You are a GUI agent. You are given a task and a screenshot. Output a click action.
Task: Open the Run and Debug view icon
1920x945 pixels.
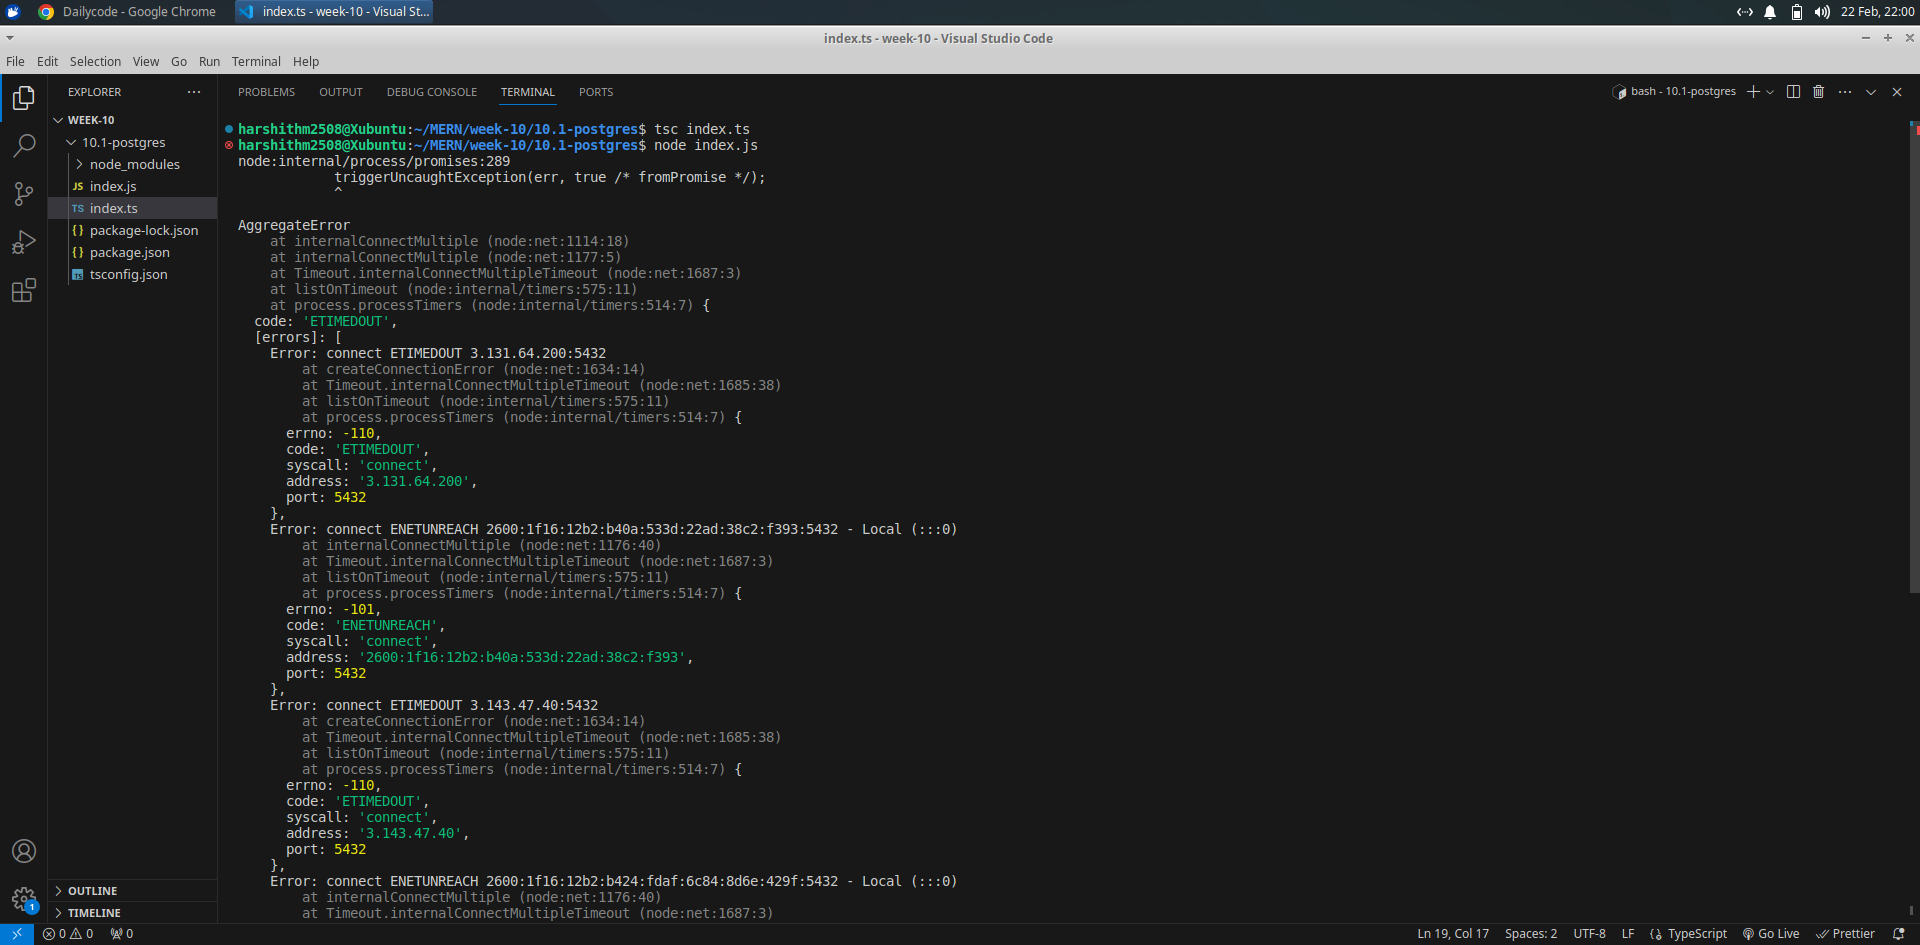point(23,242)
